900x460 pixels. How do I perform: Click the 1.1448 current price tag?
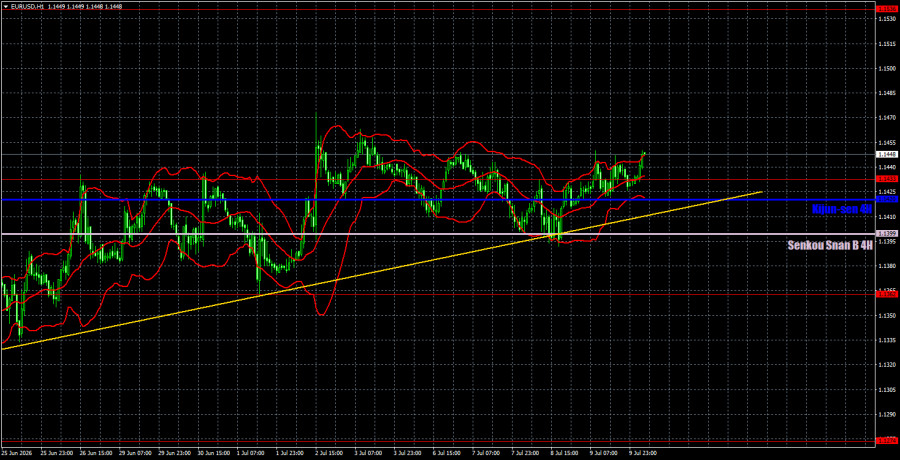[x=887, y=154]
